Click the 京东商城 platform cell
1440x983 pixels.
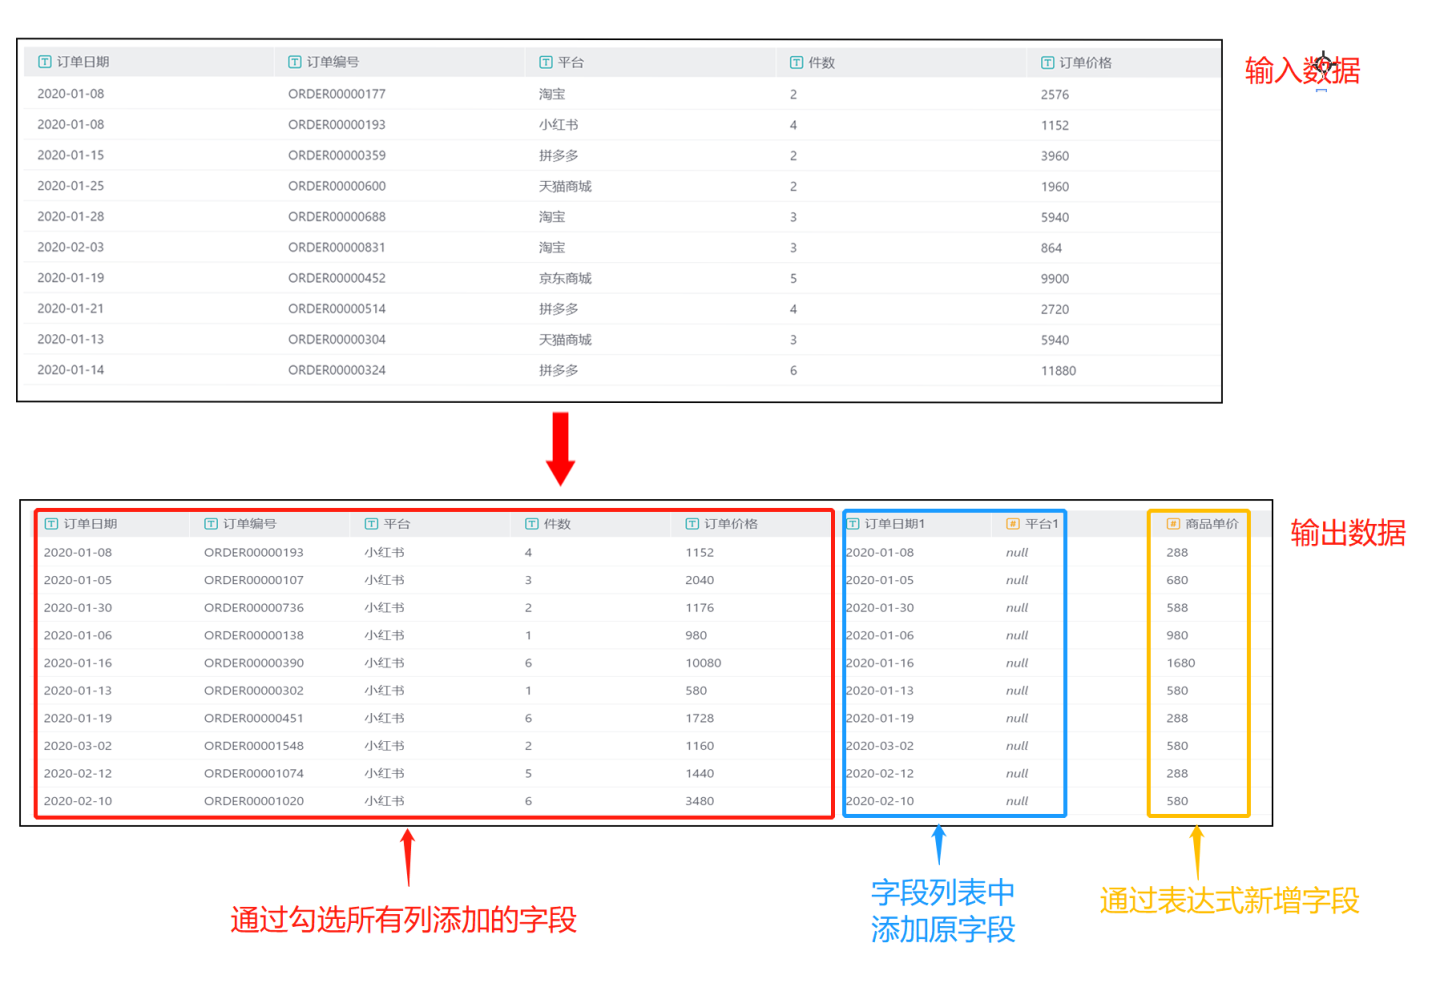click(x=565, y=278)
